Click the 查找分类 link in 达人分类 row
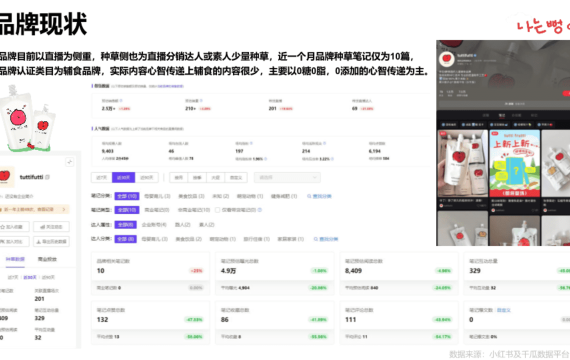This screenshot has width=570, height=360. [x=326, y=239]
